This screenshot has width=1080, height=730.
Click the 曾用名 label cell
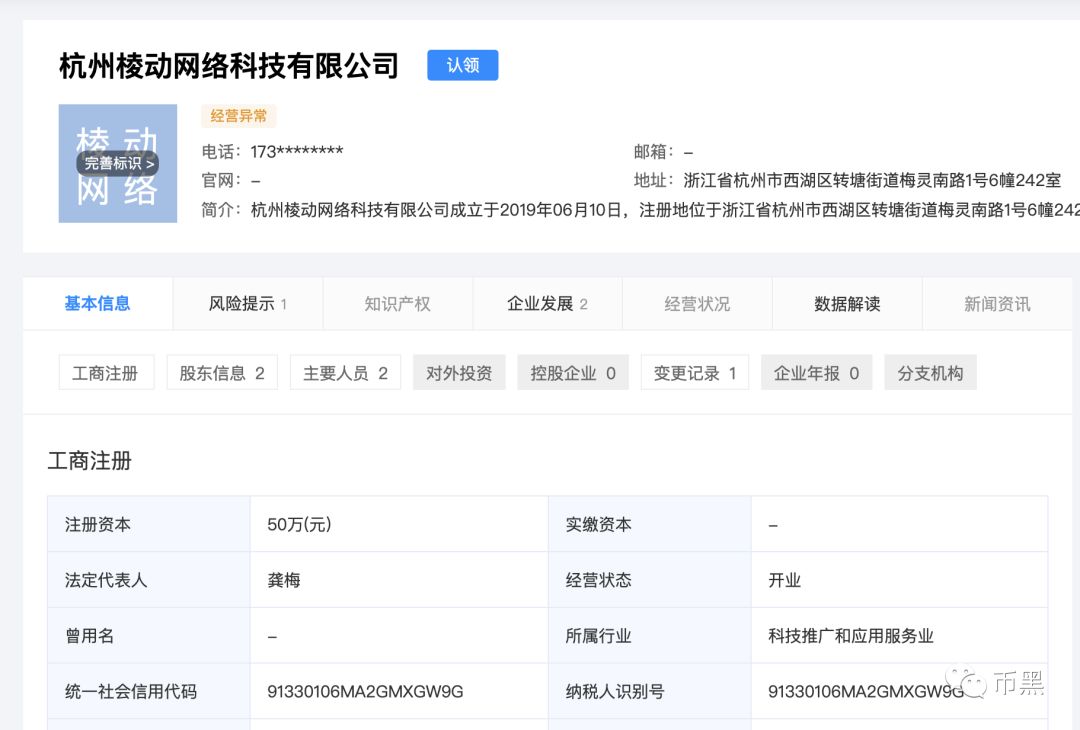149,636
